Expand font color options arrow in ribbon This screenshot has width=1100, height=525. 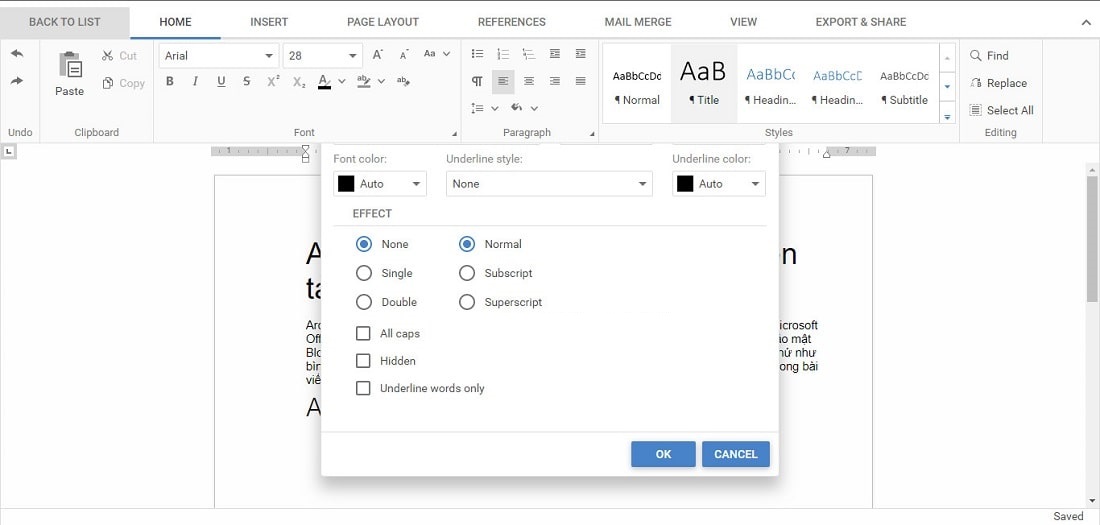click(342, 81)
